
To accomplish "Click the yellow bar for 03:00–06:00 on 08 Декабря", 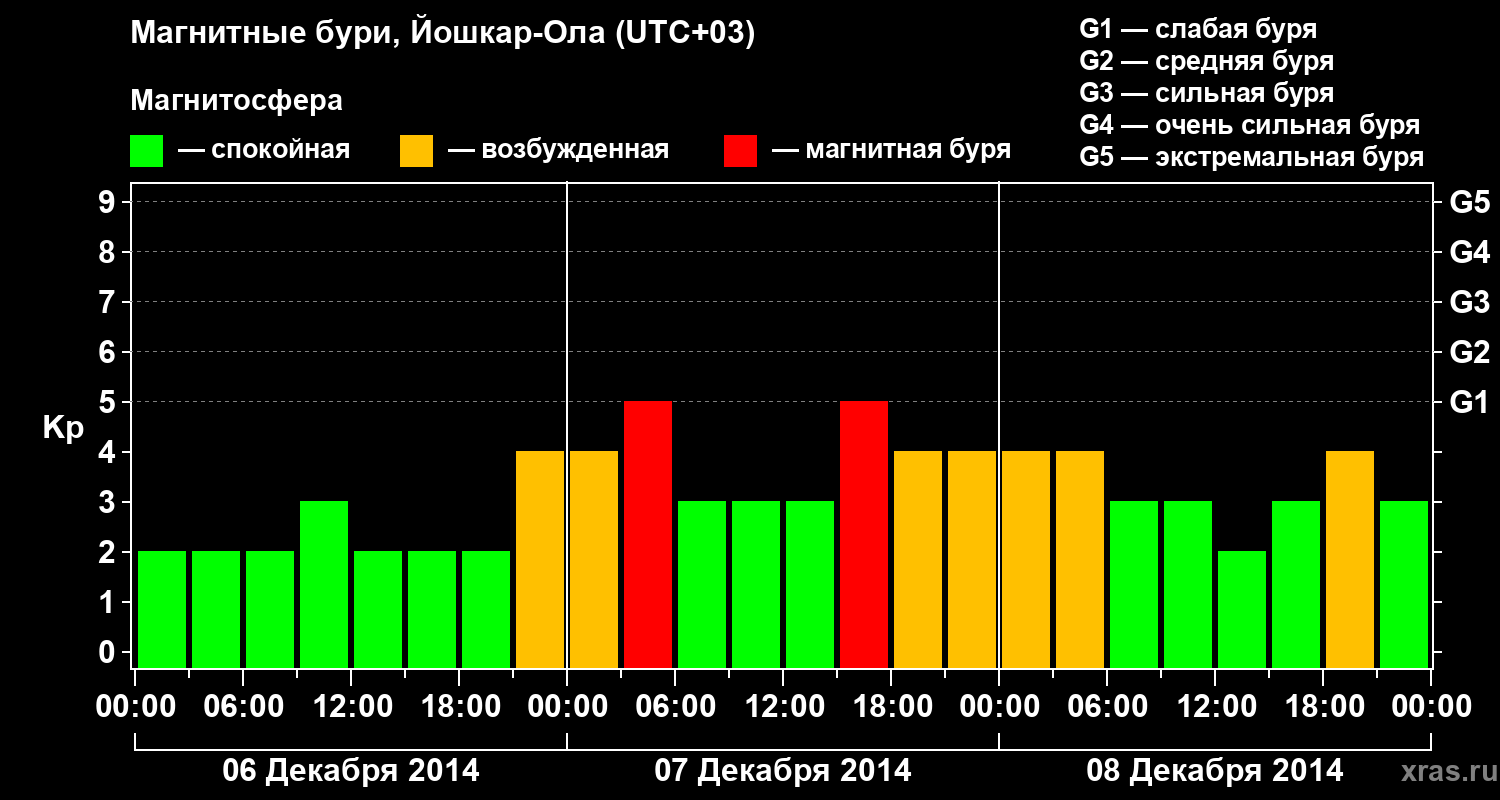I will (x=1080, y=560).
